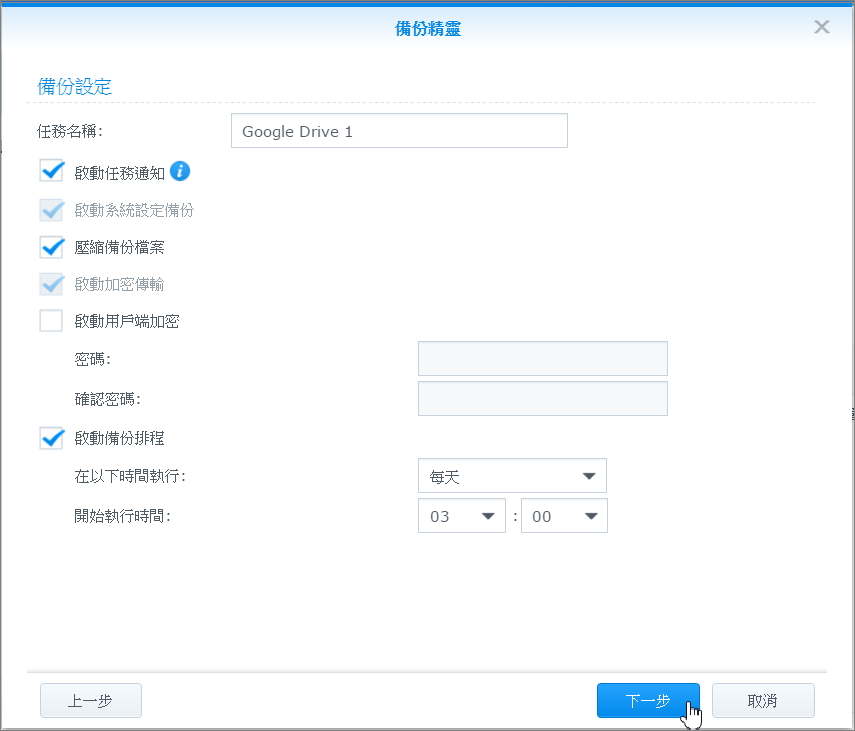Screen dimensions: 855x731
Task: Focus the 確認密碼 confirm password field
Action: (x=543, y=398)
